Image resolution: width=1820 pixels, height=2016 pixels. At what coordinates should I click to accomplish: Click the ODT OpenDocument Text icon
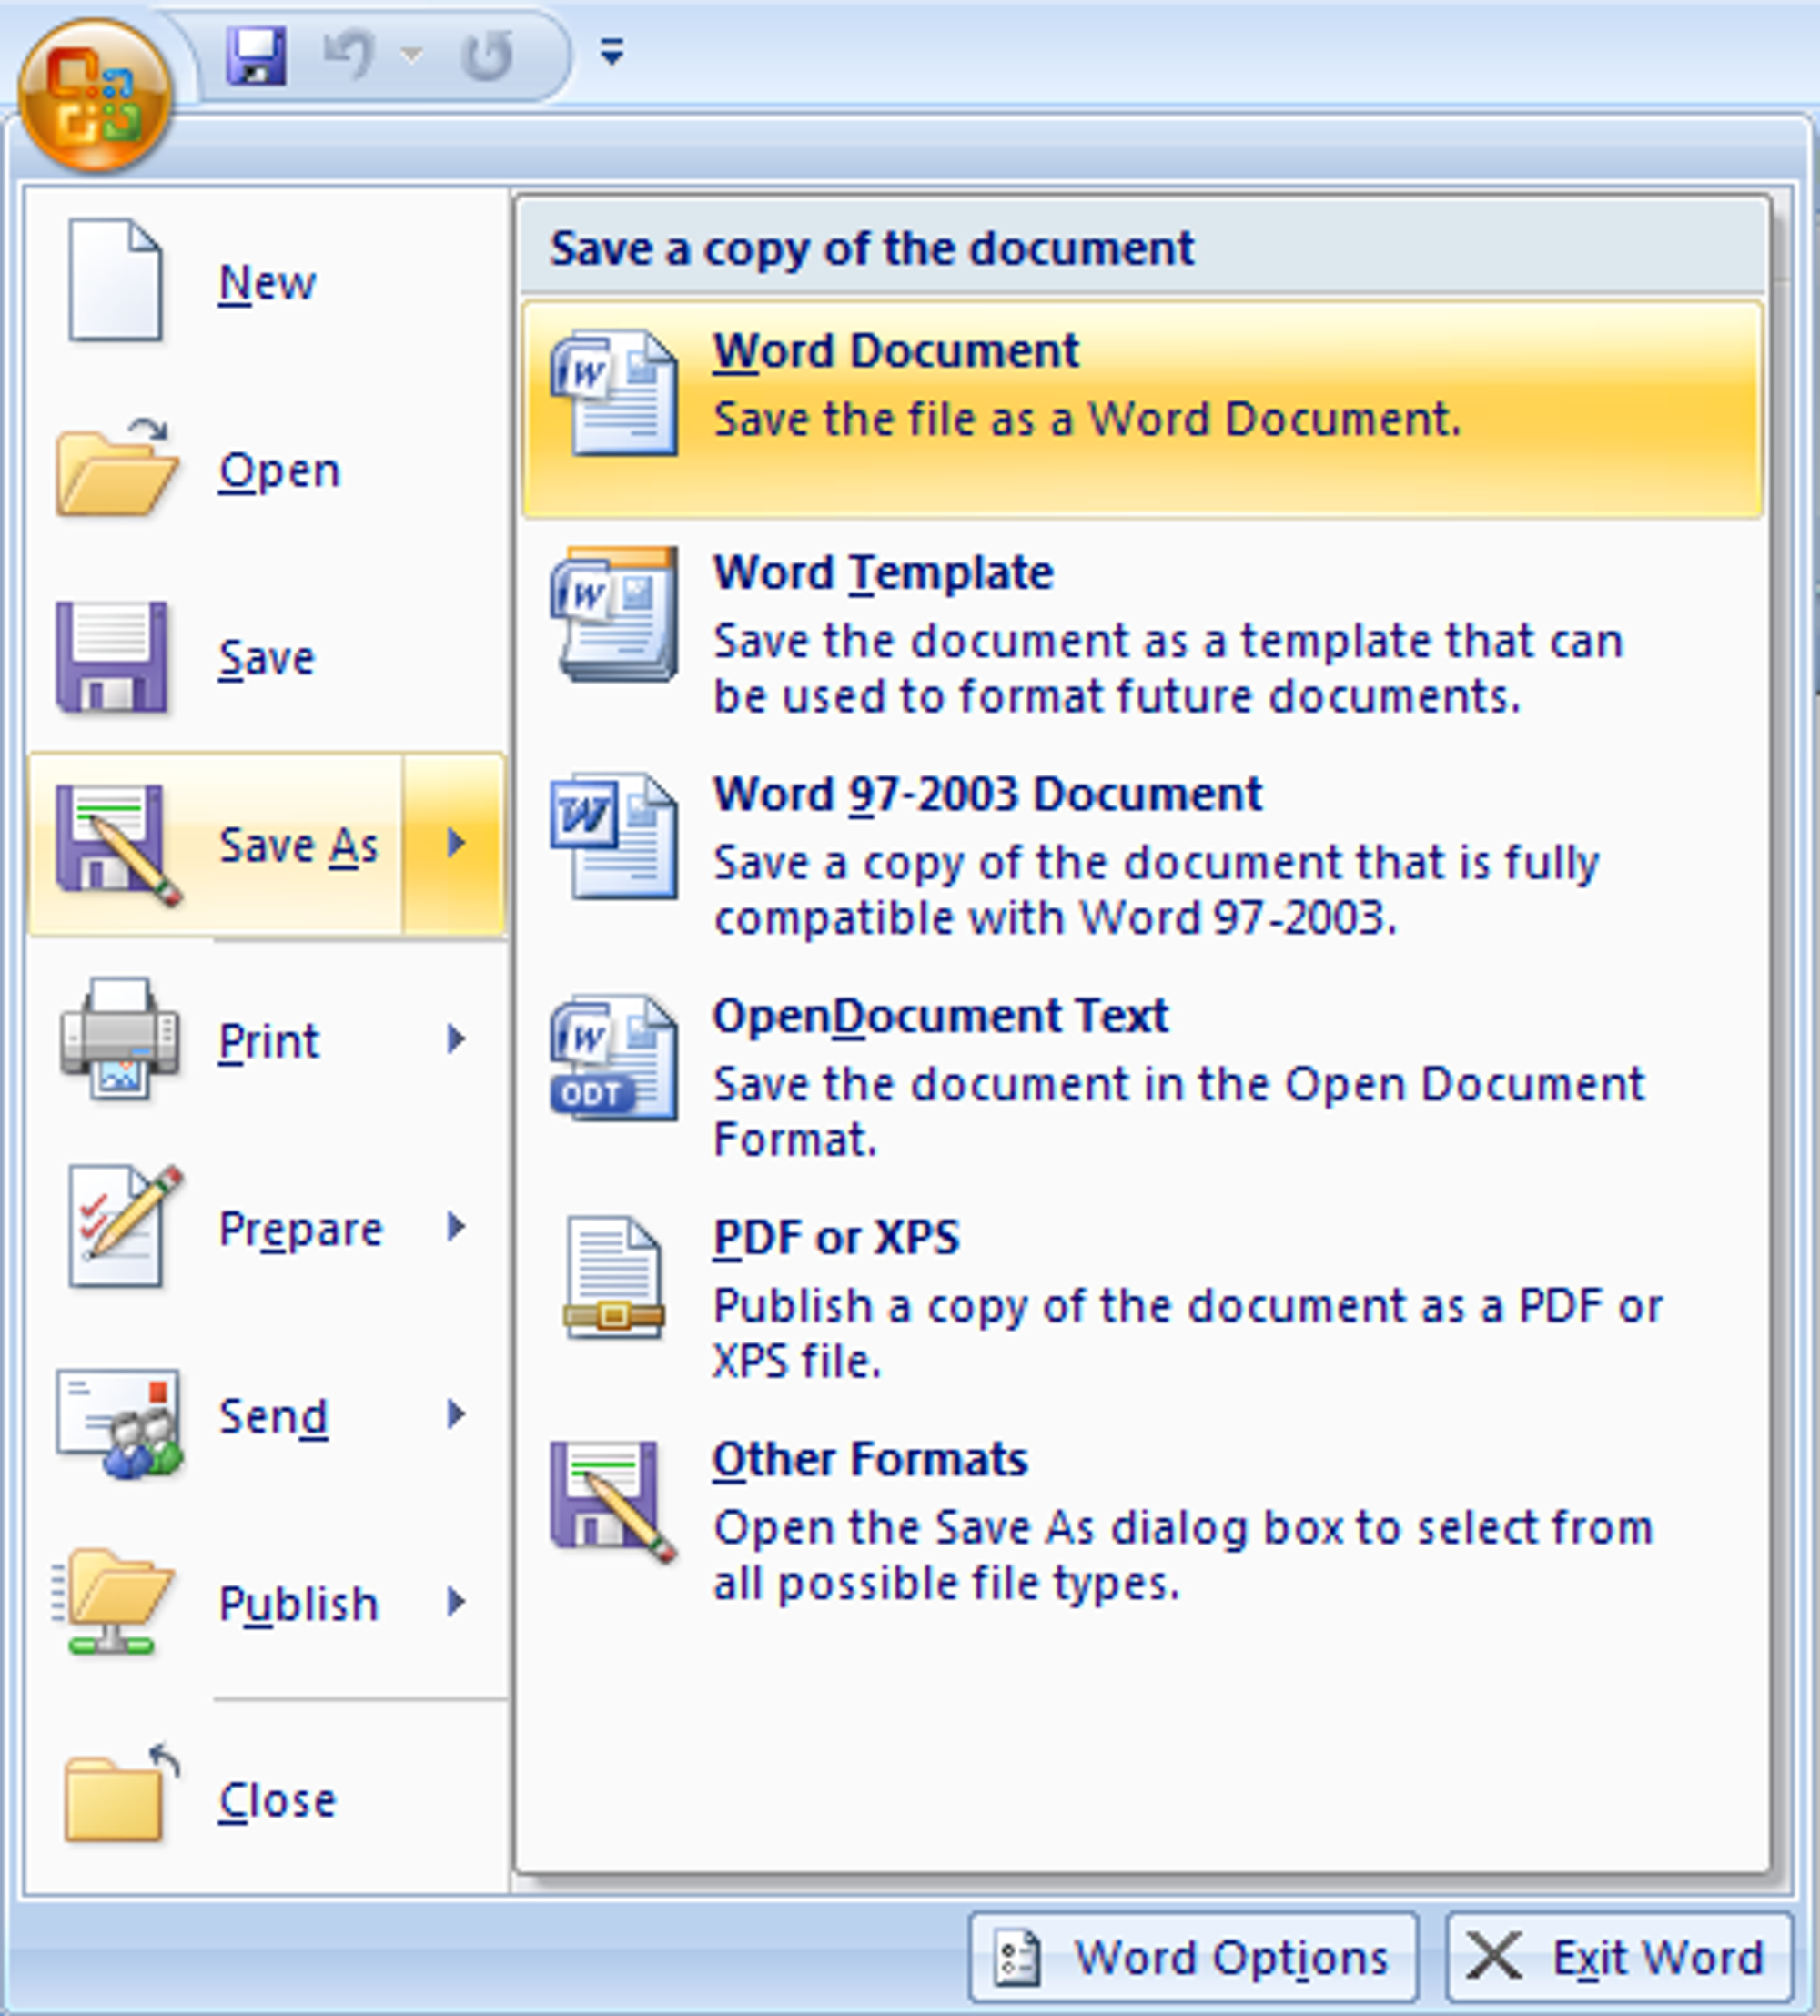click(614, 1057)
